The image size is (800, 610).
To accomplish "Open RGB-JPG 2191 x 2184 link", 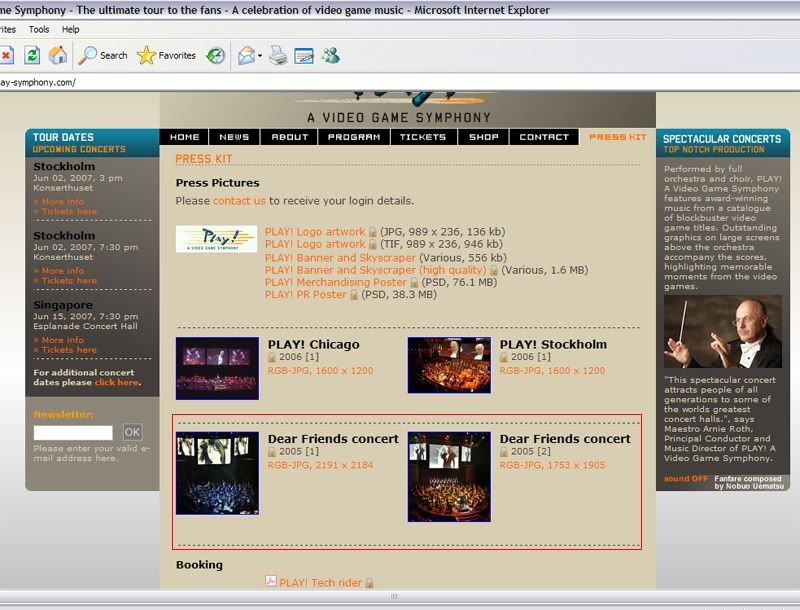I will (320, 465).
